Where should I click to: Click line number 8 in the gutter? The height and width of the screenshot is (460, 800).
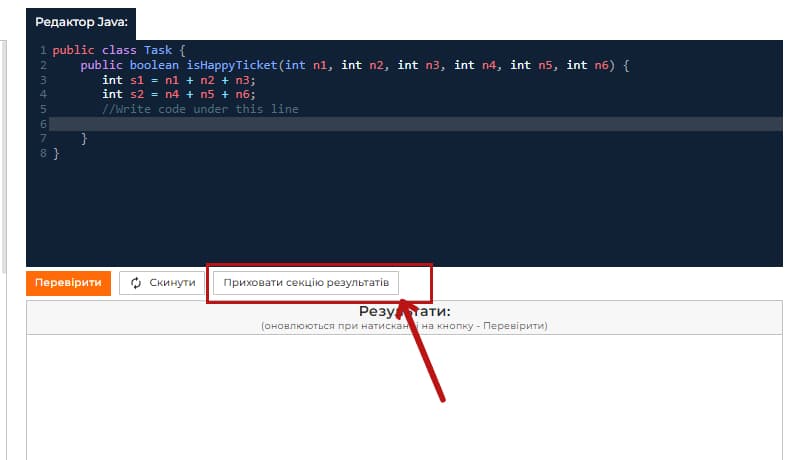43,153
